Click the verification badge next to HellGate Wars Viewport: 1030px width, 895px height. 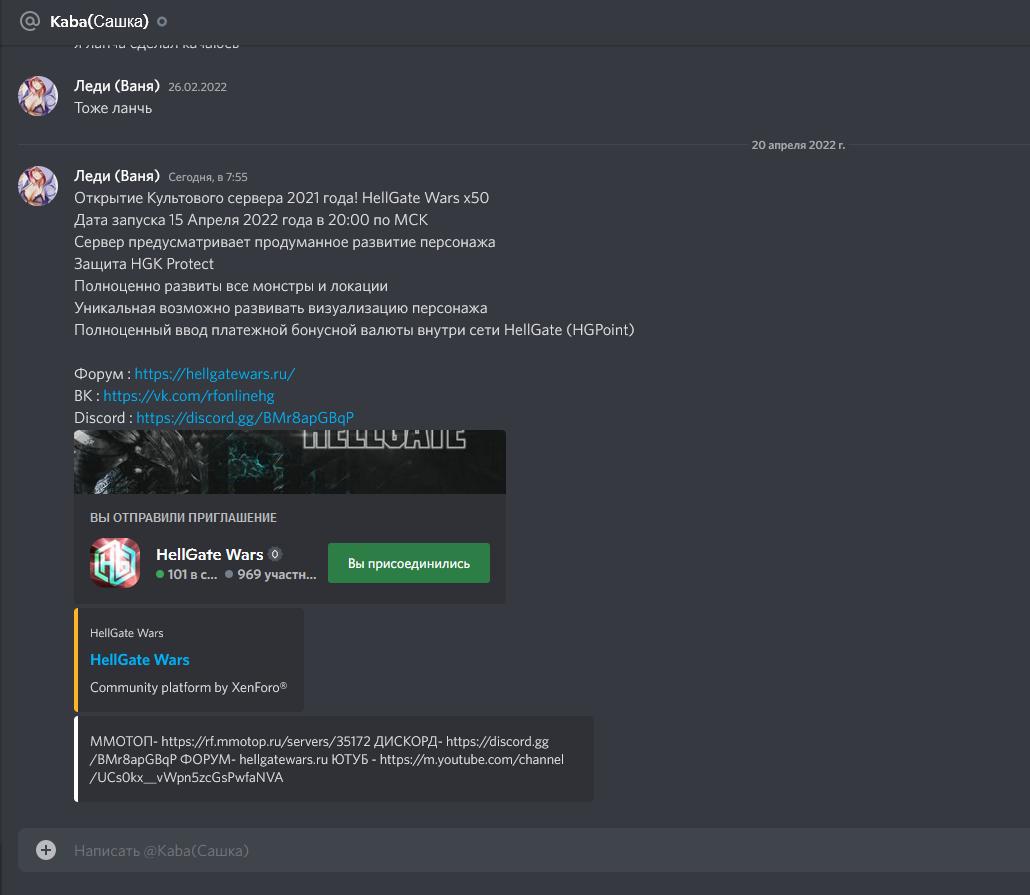275,554
